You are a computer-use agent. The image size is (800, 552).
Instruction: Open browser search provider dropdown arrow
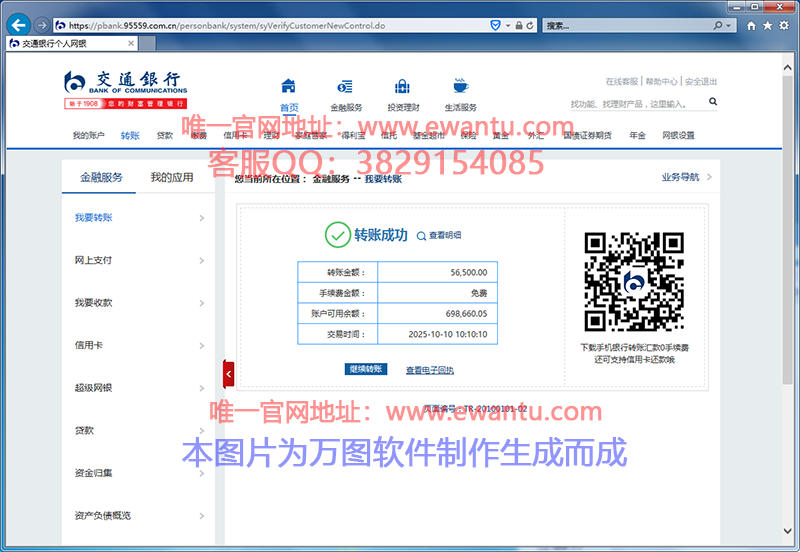tap(728, 25)
